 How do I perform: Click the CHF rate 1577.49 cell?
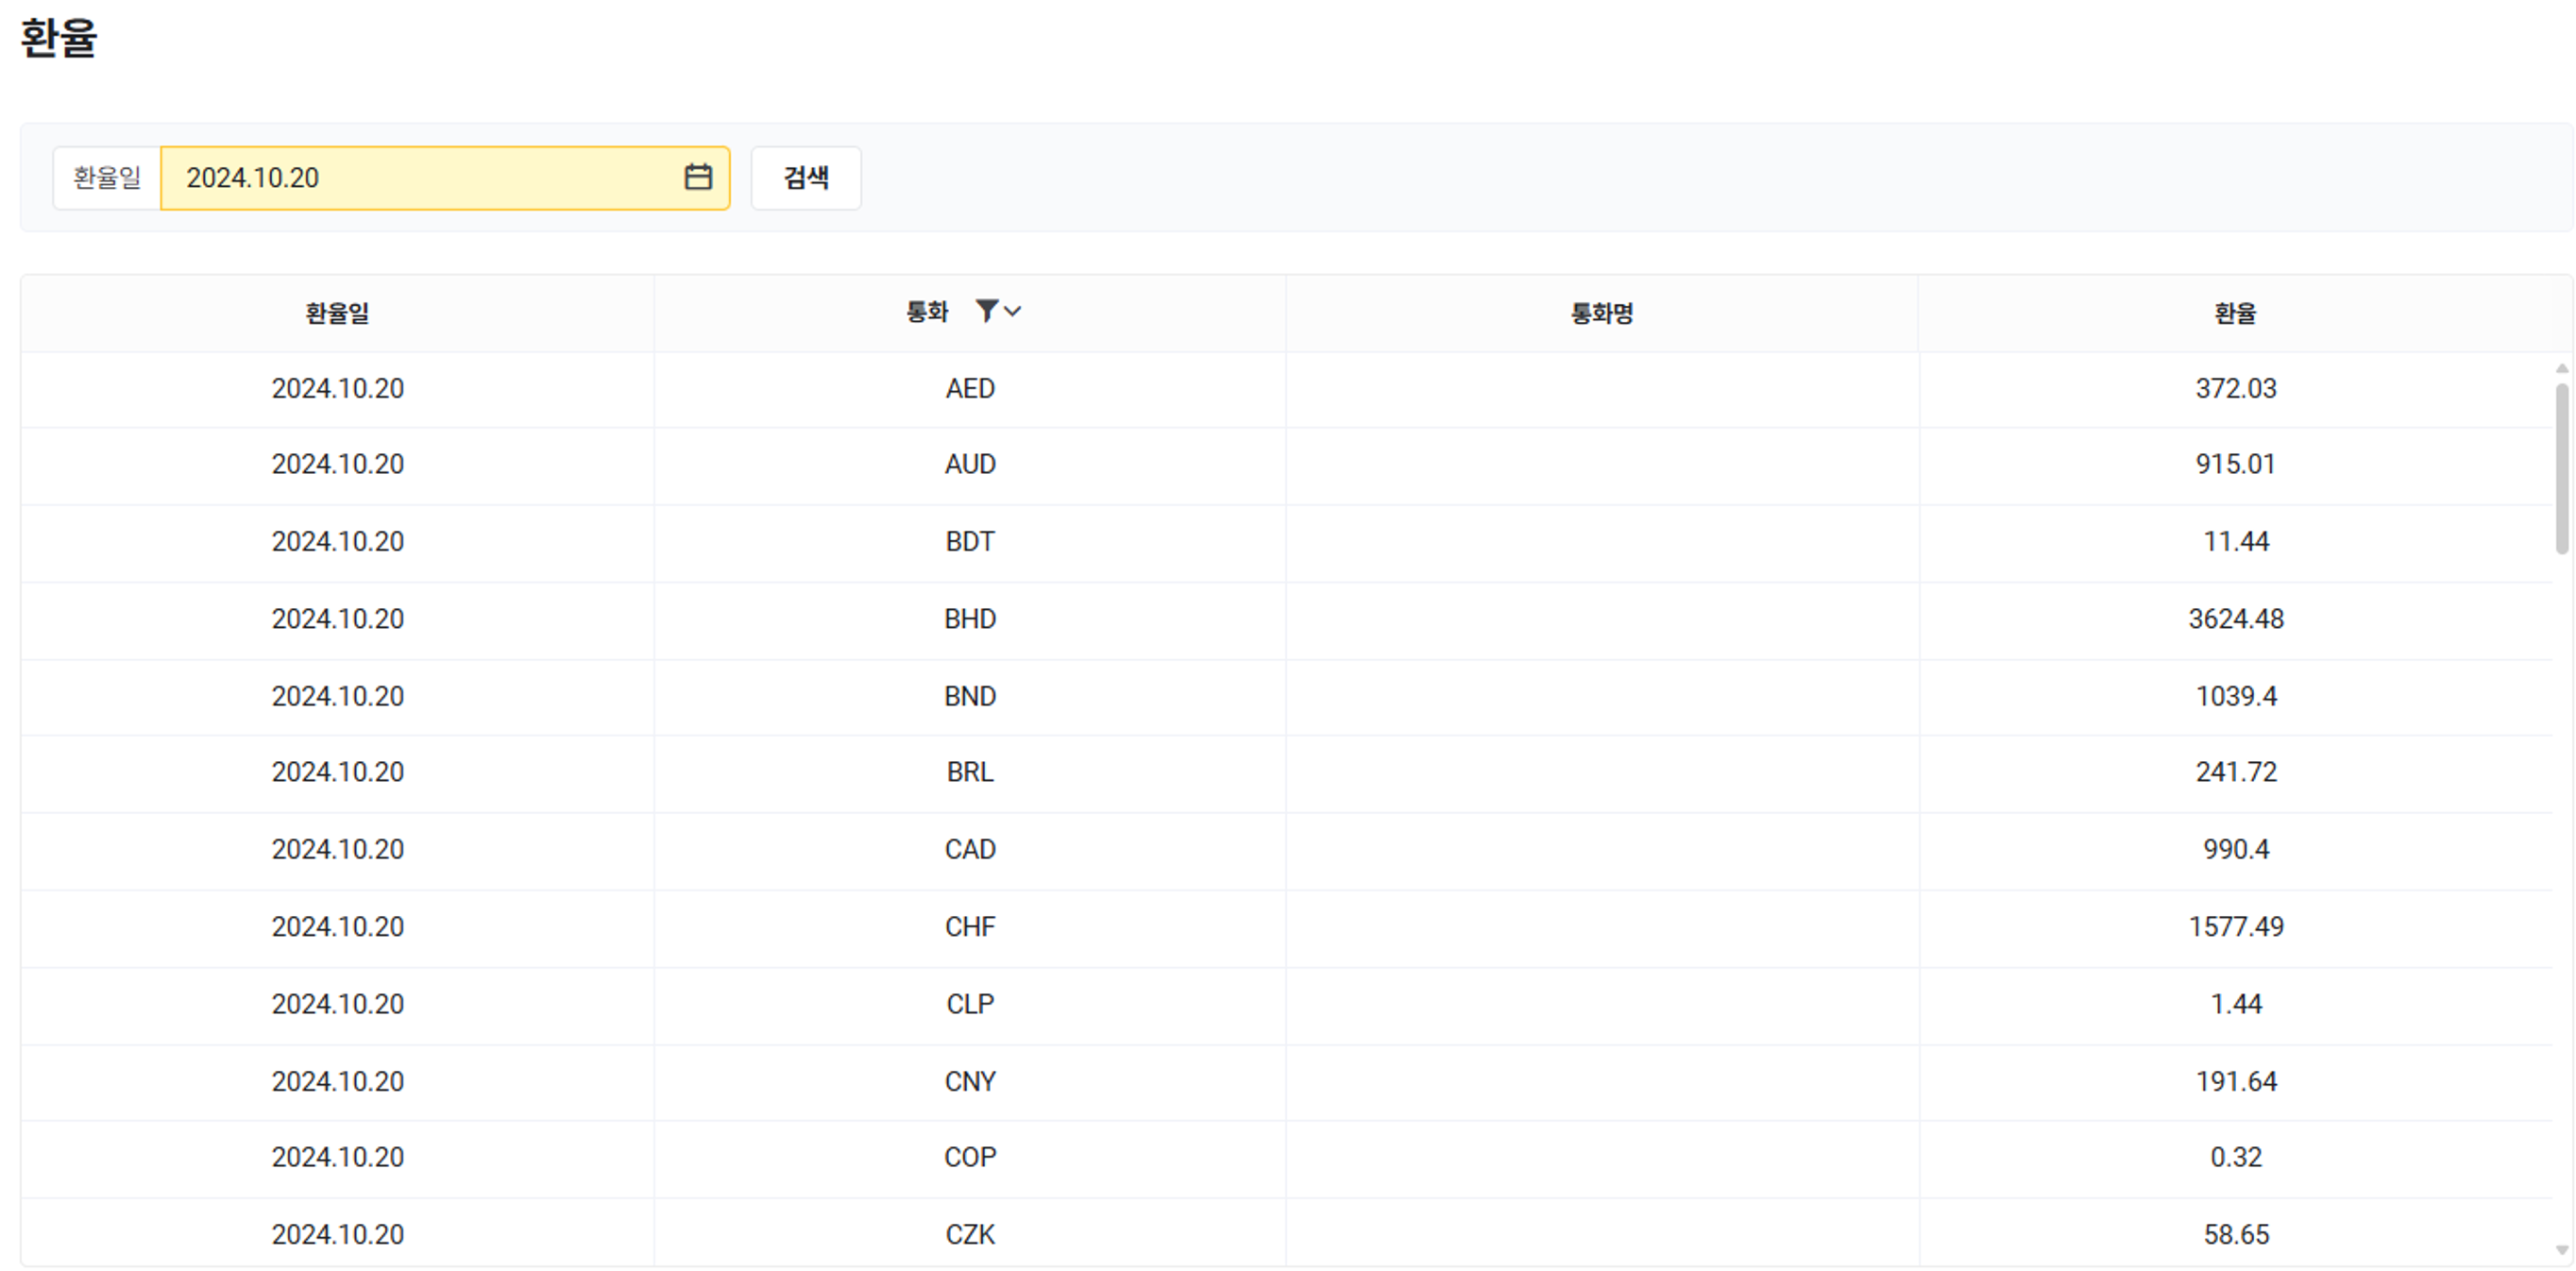2235,926
